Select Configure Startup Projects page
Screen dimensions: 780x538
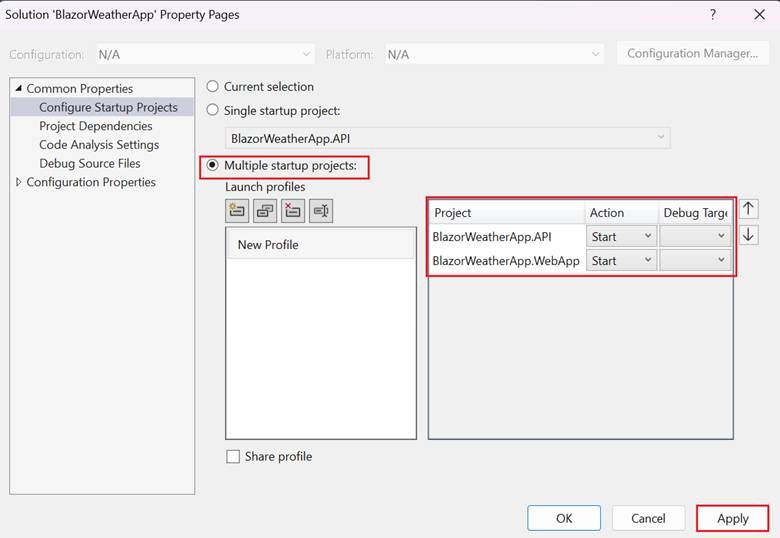point(108,107)
